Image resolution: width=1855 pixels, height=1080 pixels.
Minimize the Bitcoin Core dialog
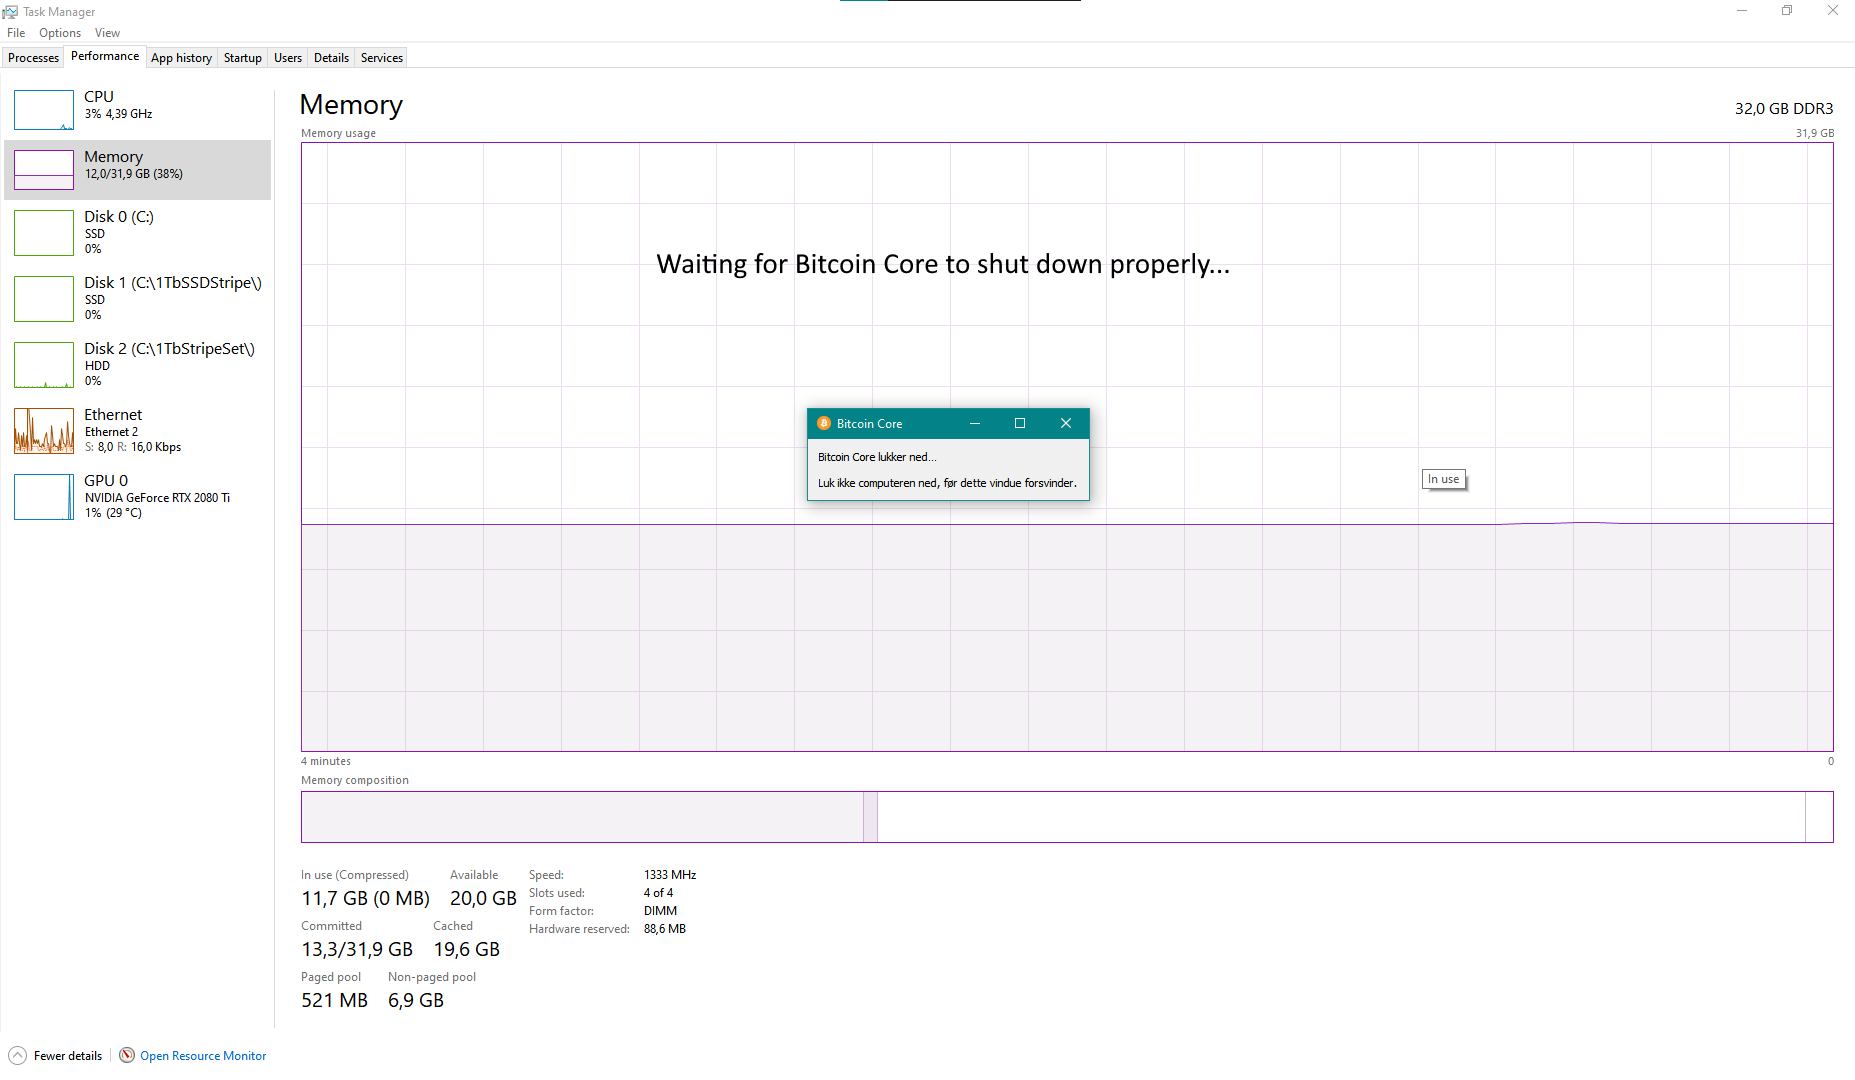click(974, 423)
